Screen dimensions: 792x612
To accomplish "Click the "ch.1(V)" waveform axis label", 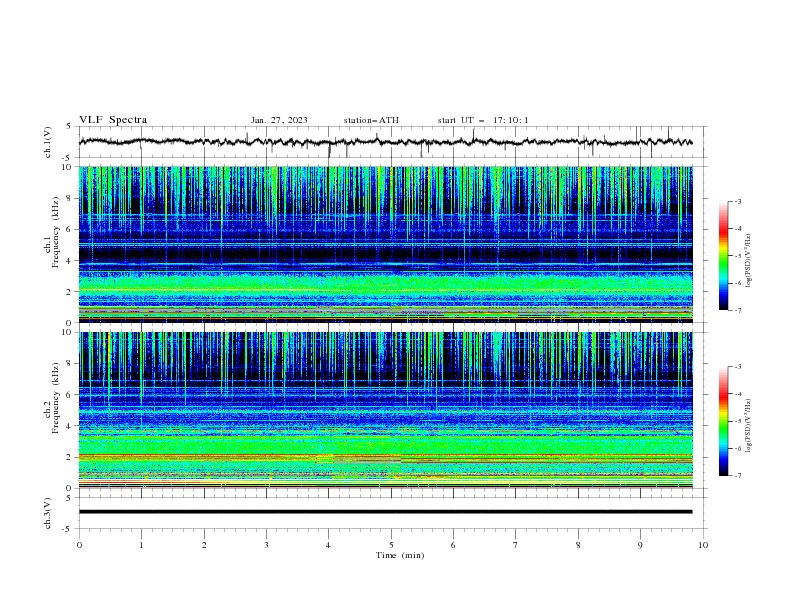I will coord(48,142).
